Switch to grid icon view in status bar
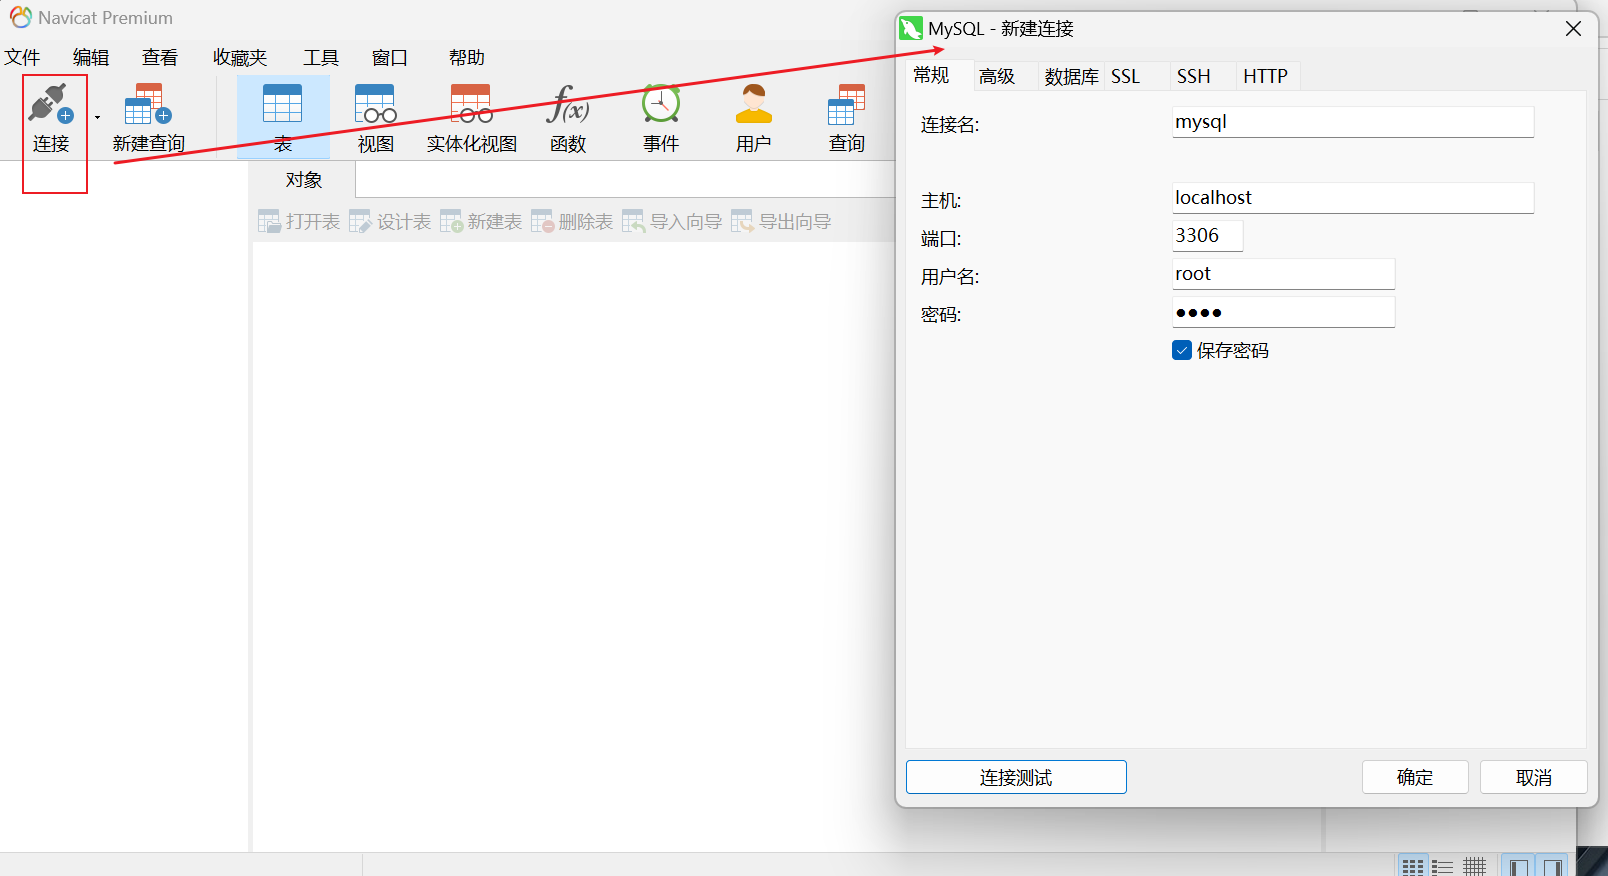Image resolution: width=1608 pixels, height=876 pixels. (x=1412, y=866)
